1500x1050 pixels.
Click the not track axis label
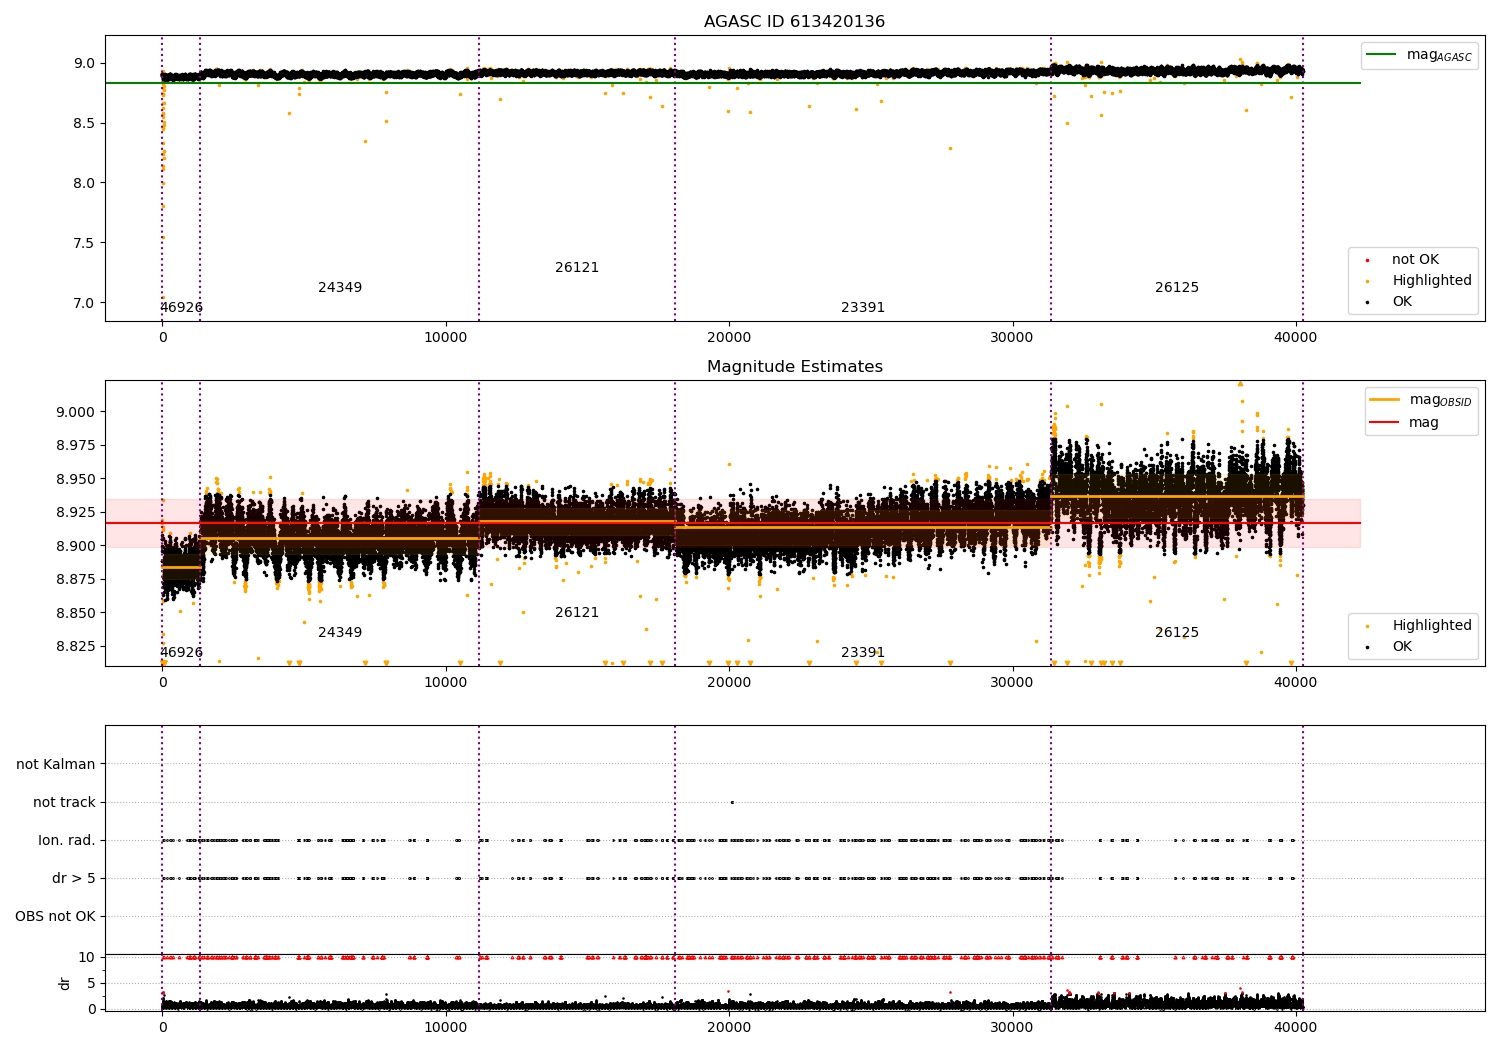coord(64,803)
